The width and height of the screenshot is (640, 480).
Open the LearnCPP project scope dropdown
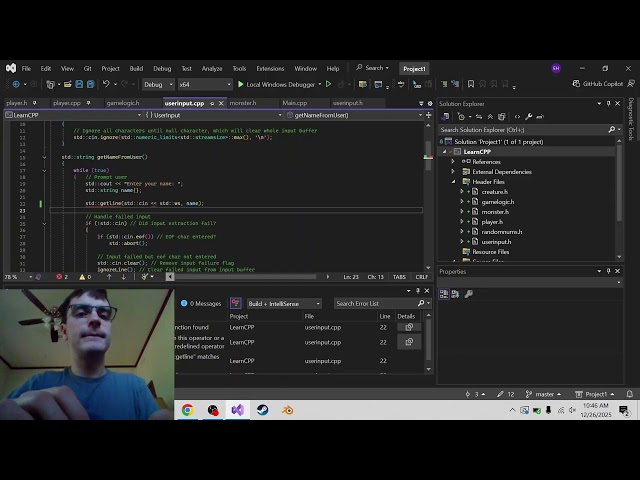click(73, 115)
